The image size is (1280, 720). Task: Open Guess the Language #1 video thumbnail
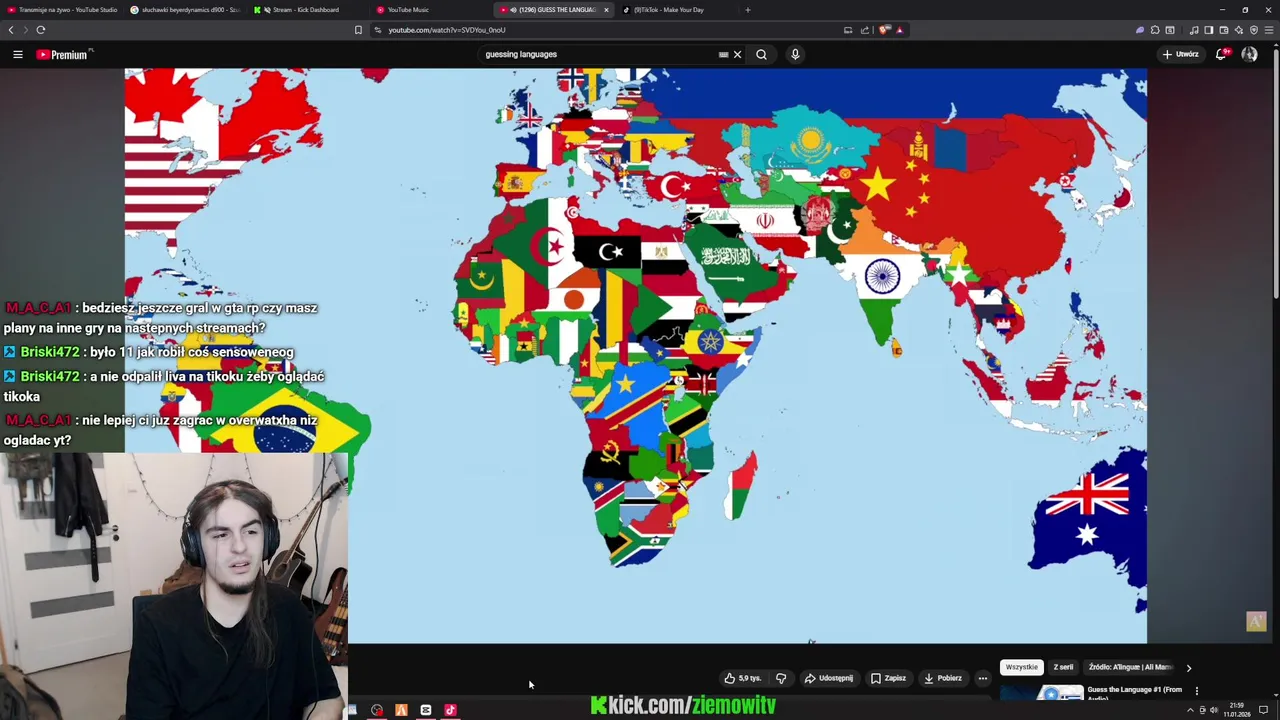(1042, 692)
